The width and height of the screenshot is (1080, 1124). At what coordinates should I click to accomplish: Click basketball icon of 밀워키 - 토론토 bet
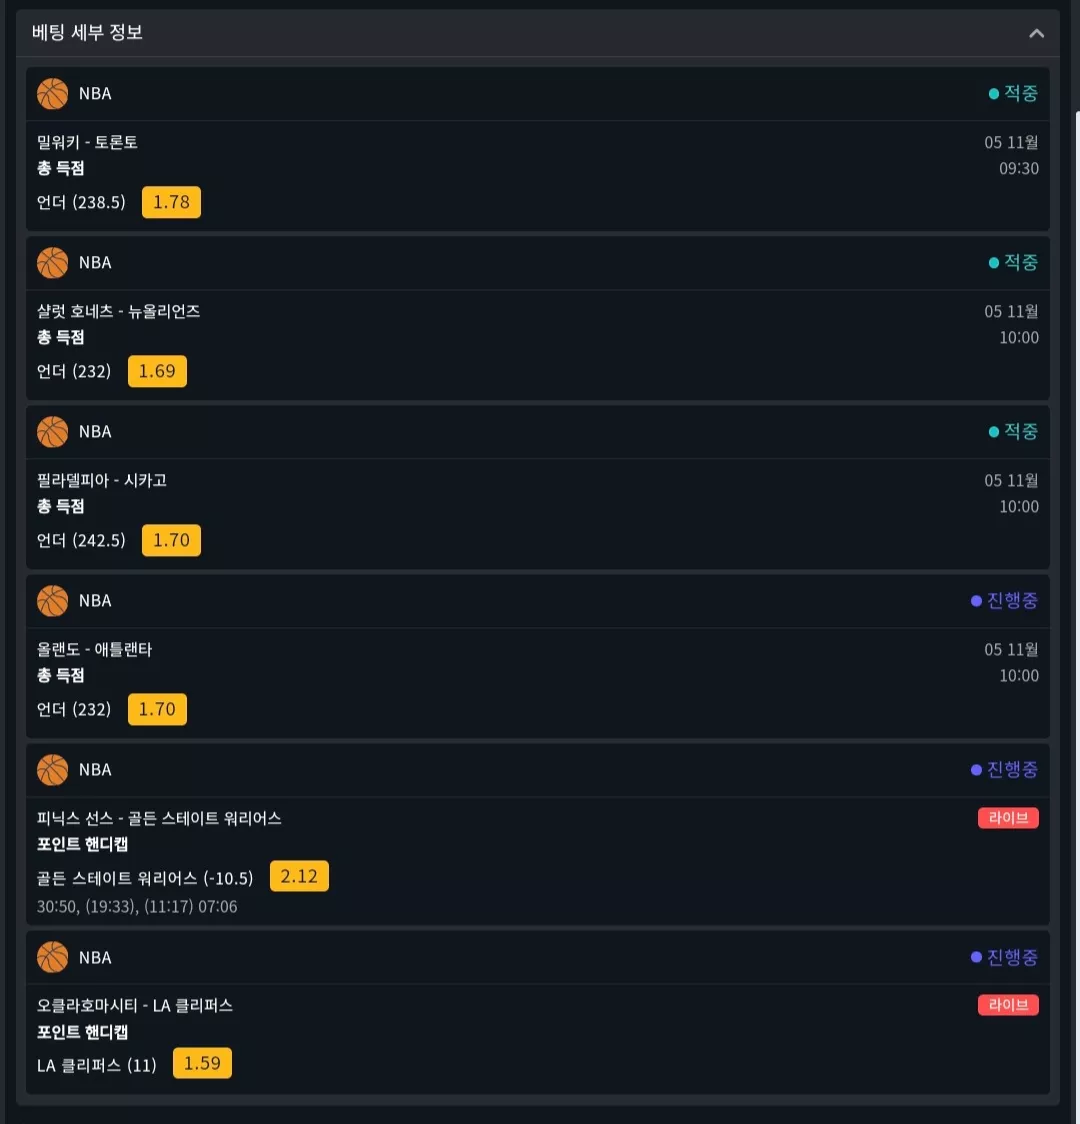(52, 94)
